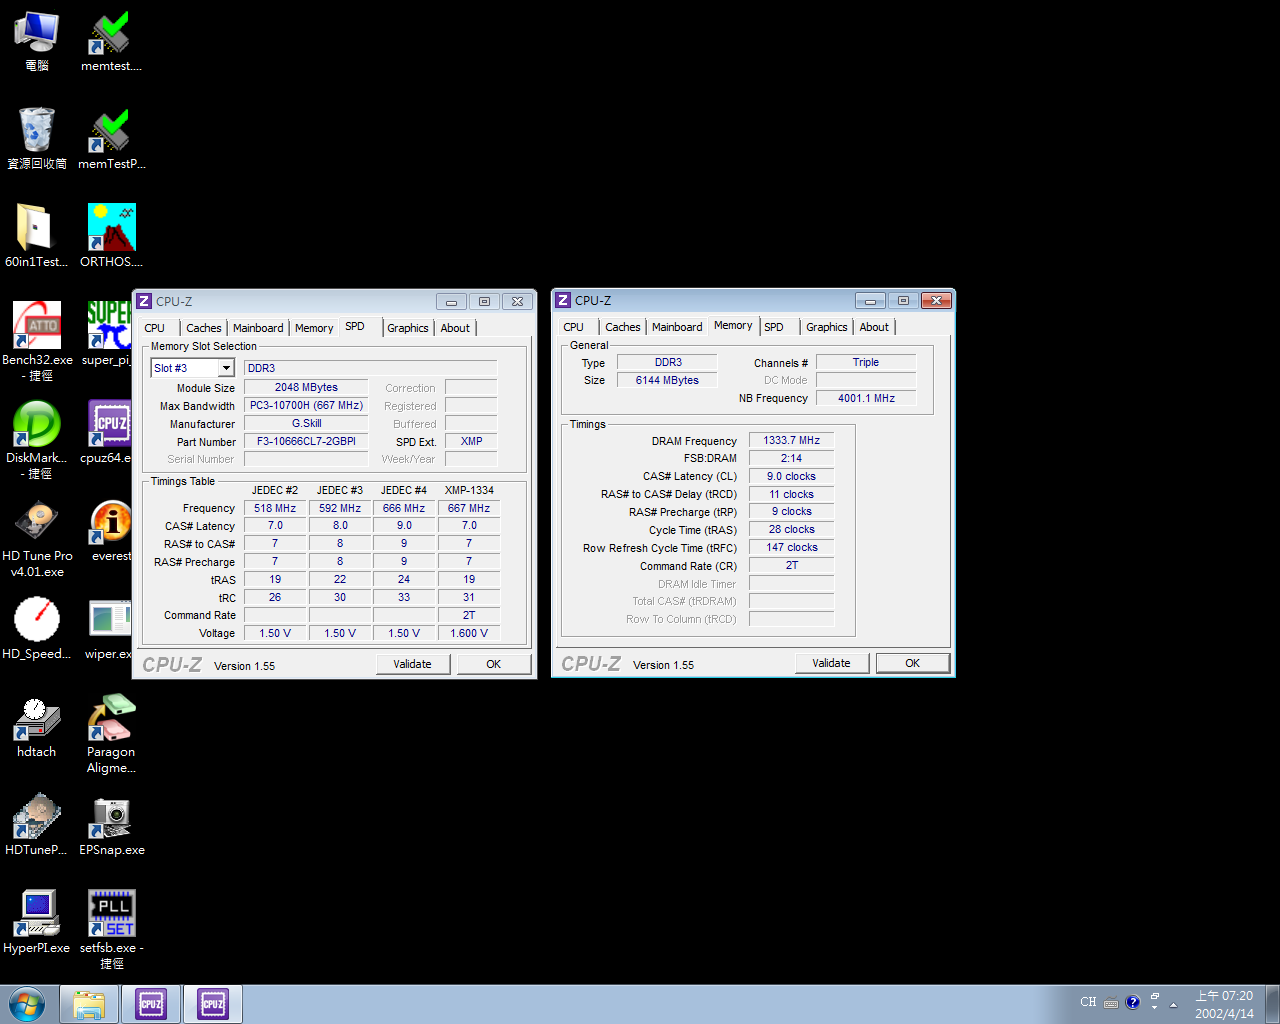Viewport: 1280px width, 1024px height.
Task: Open About tab in right CPU-Z window
Action: point(874,327)
